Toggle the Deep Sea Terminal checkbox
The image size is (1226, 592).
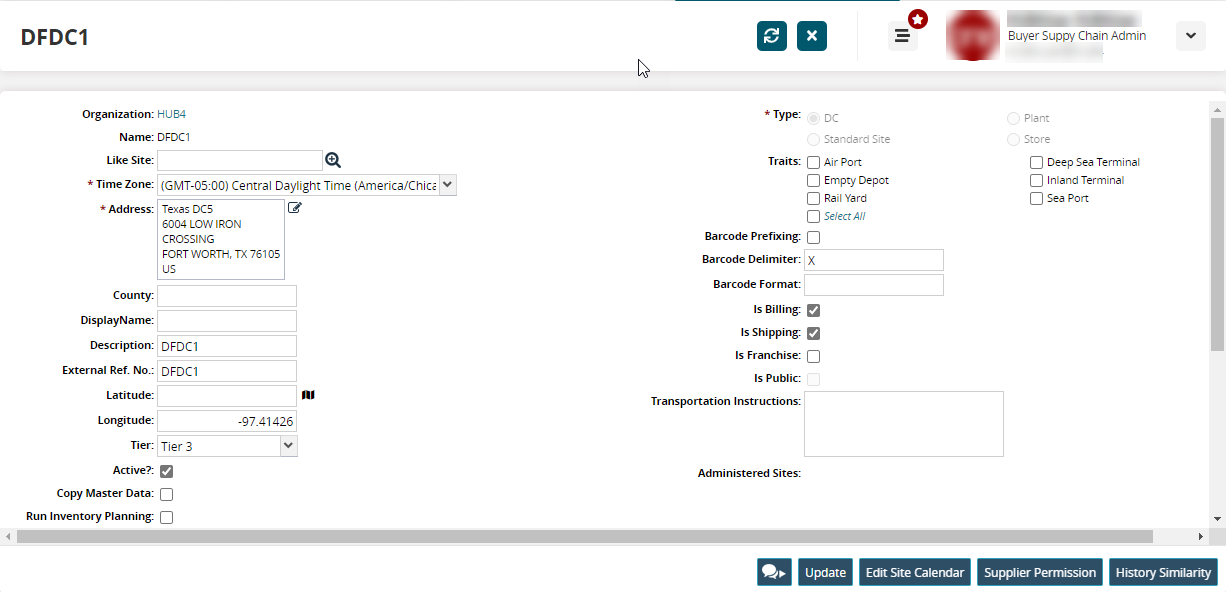click(1037, 162)
